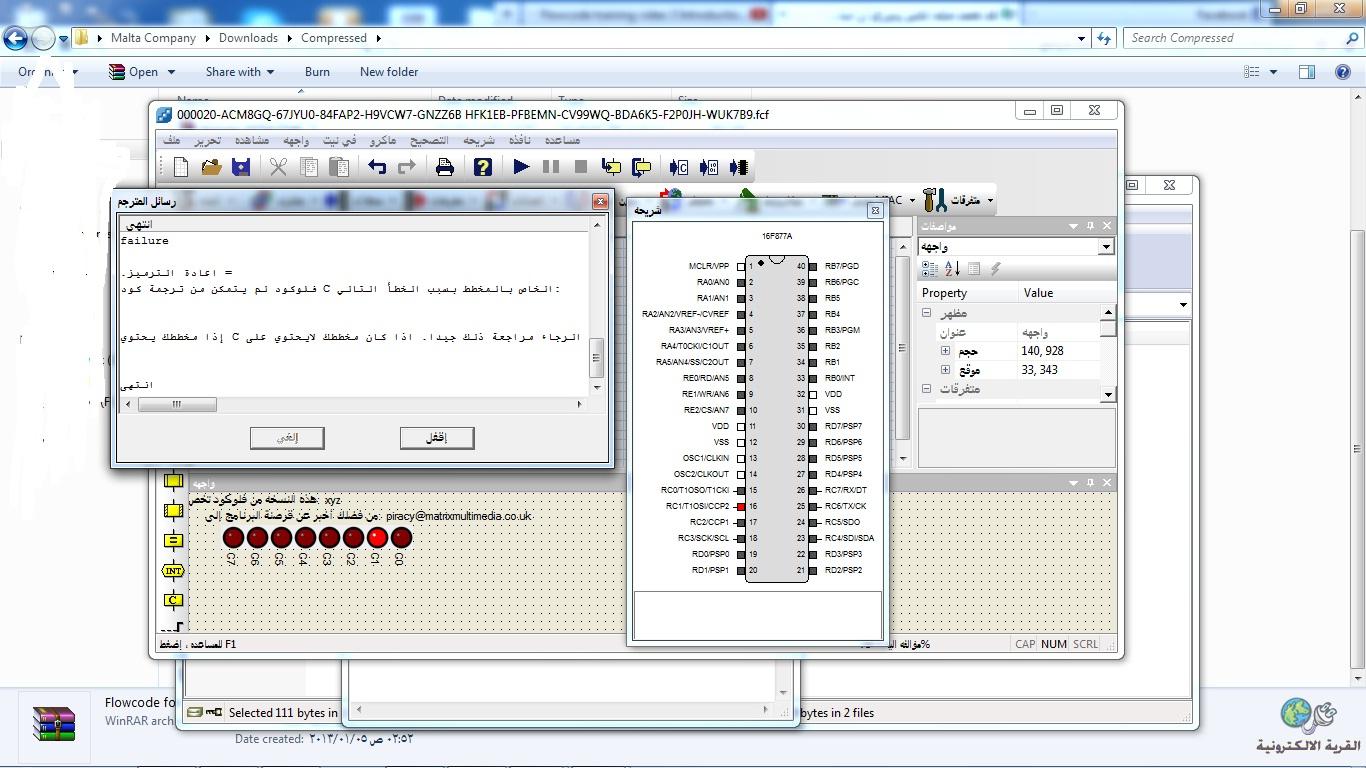
Task: Click New folder in Explorer toolbar
Action: click(389, 72)
